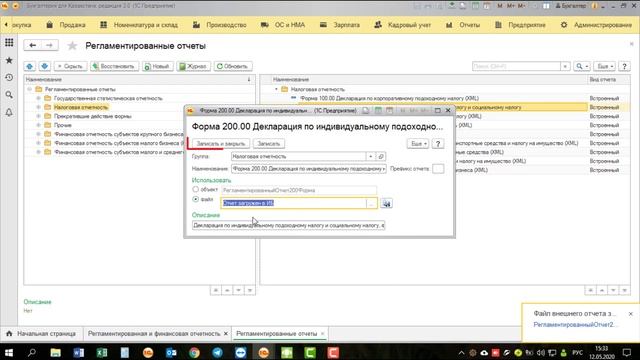The image size is (640, 360).
Task: Open Администрирование section
Action: pos(596,25)
